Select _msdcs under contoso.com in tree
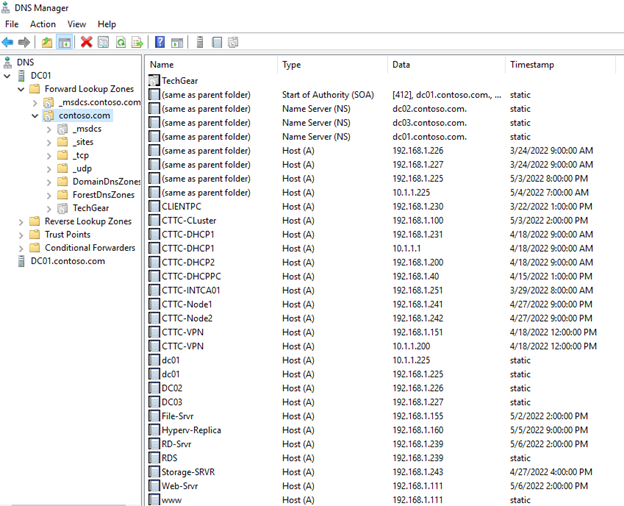The image size is (624, 506). click(x=87, y=129)
